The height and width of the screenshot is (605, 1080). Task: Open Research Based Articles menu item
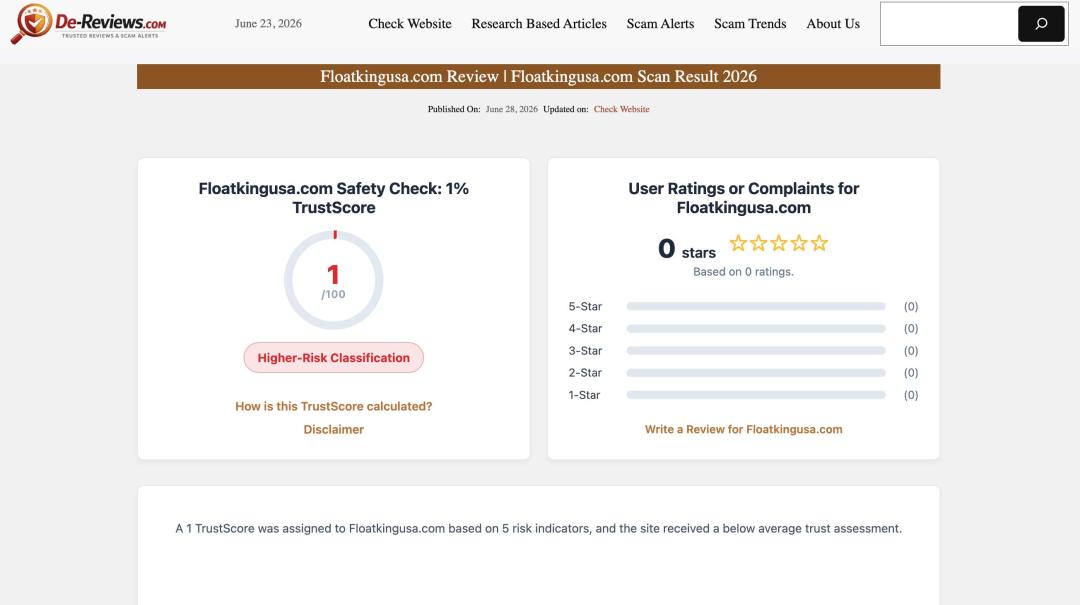(539, 23)
